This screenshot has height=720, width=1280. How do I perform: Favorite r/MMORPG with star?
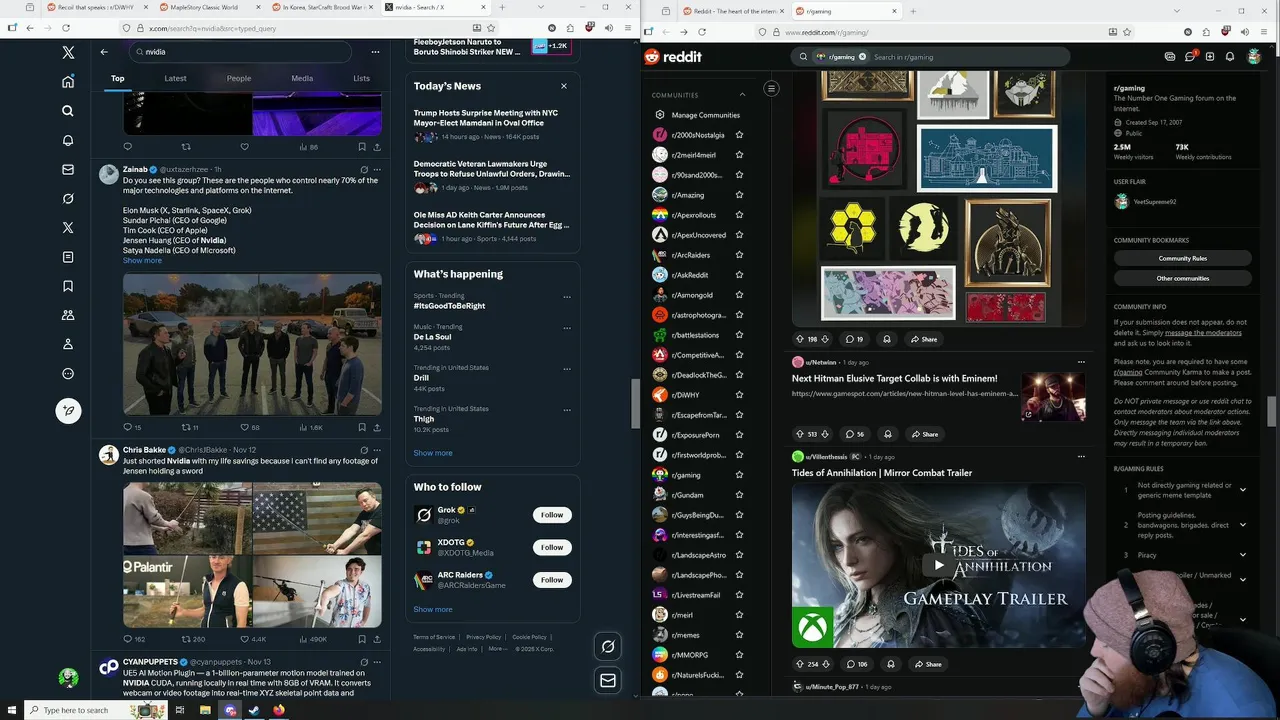point(739,655)
